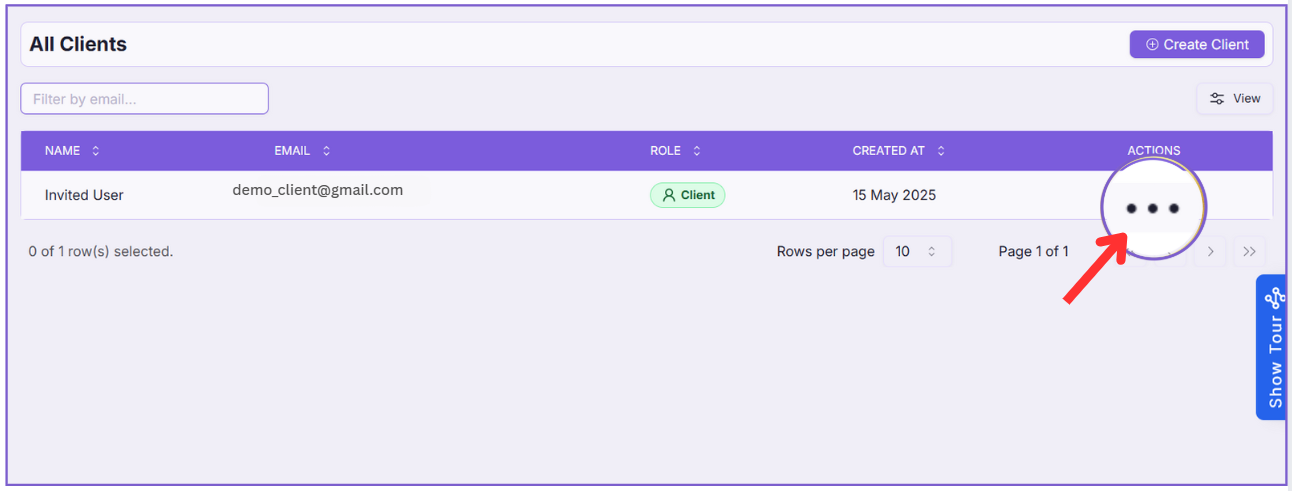Jump to last page with the double chevron
The image size is (1292, 491).
point(1249,252)
